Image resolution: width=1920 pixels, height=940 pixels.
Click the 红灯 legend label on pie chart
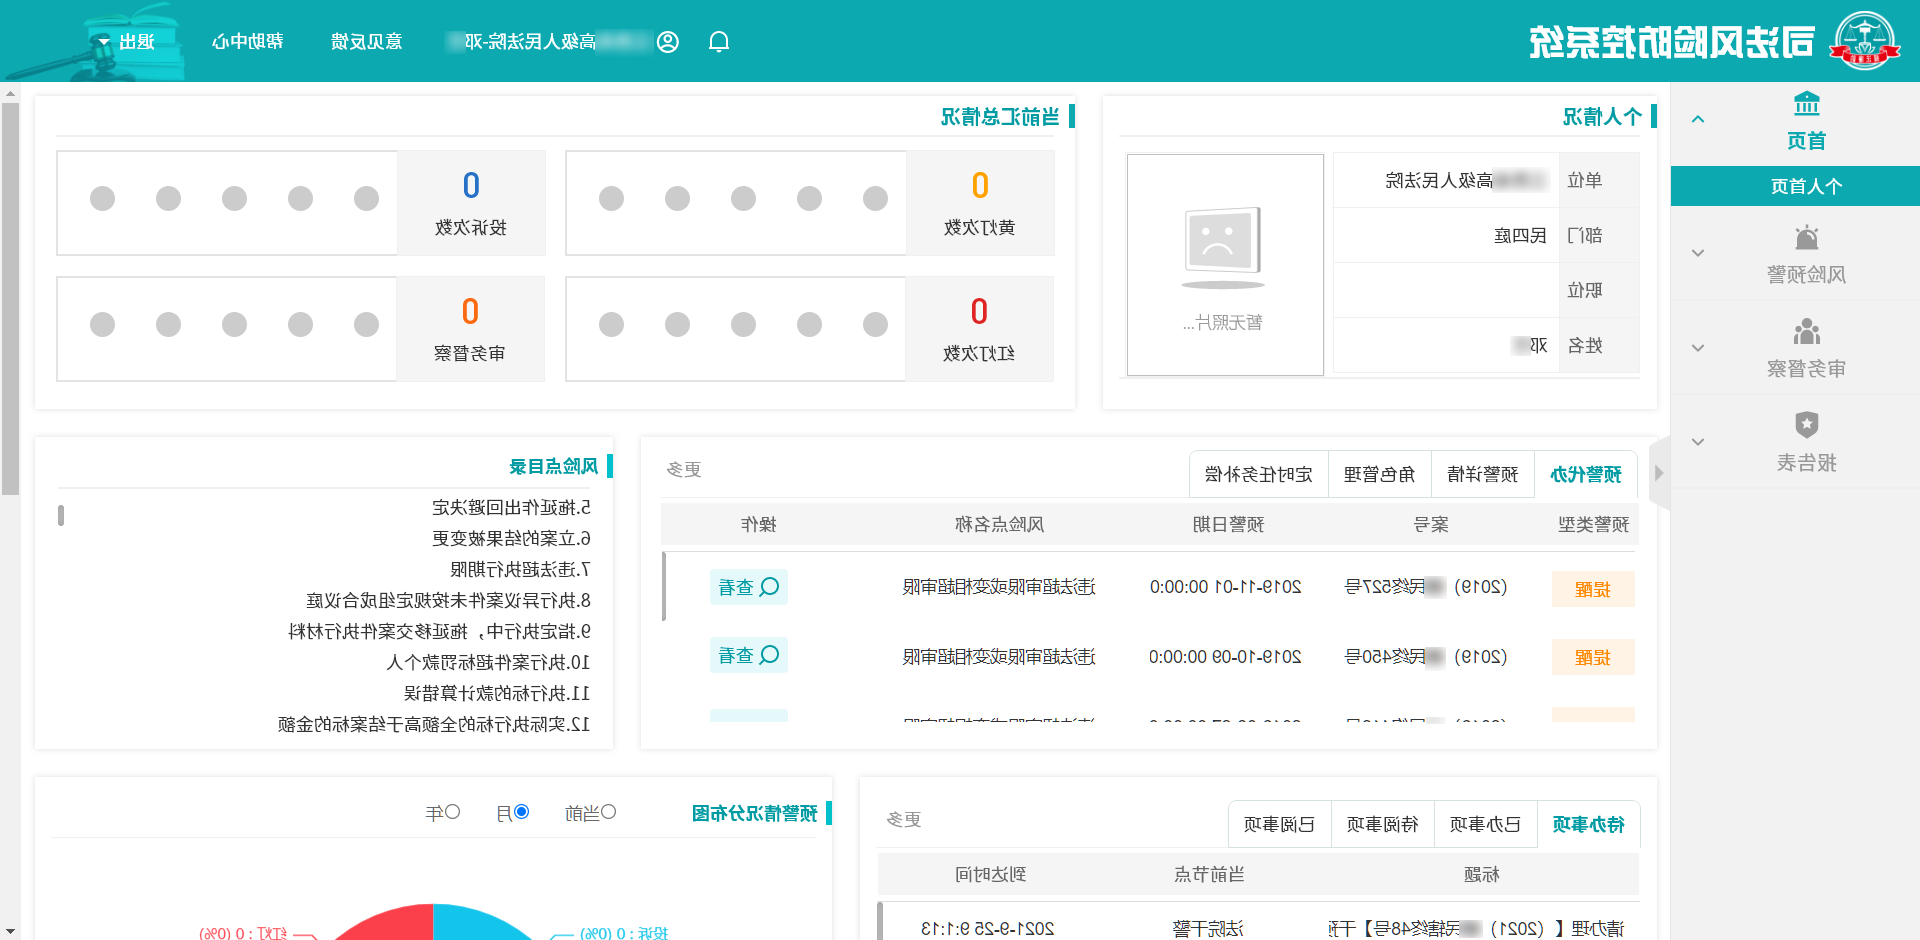[x=243, y=932]
